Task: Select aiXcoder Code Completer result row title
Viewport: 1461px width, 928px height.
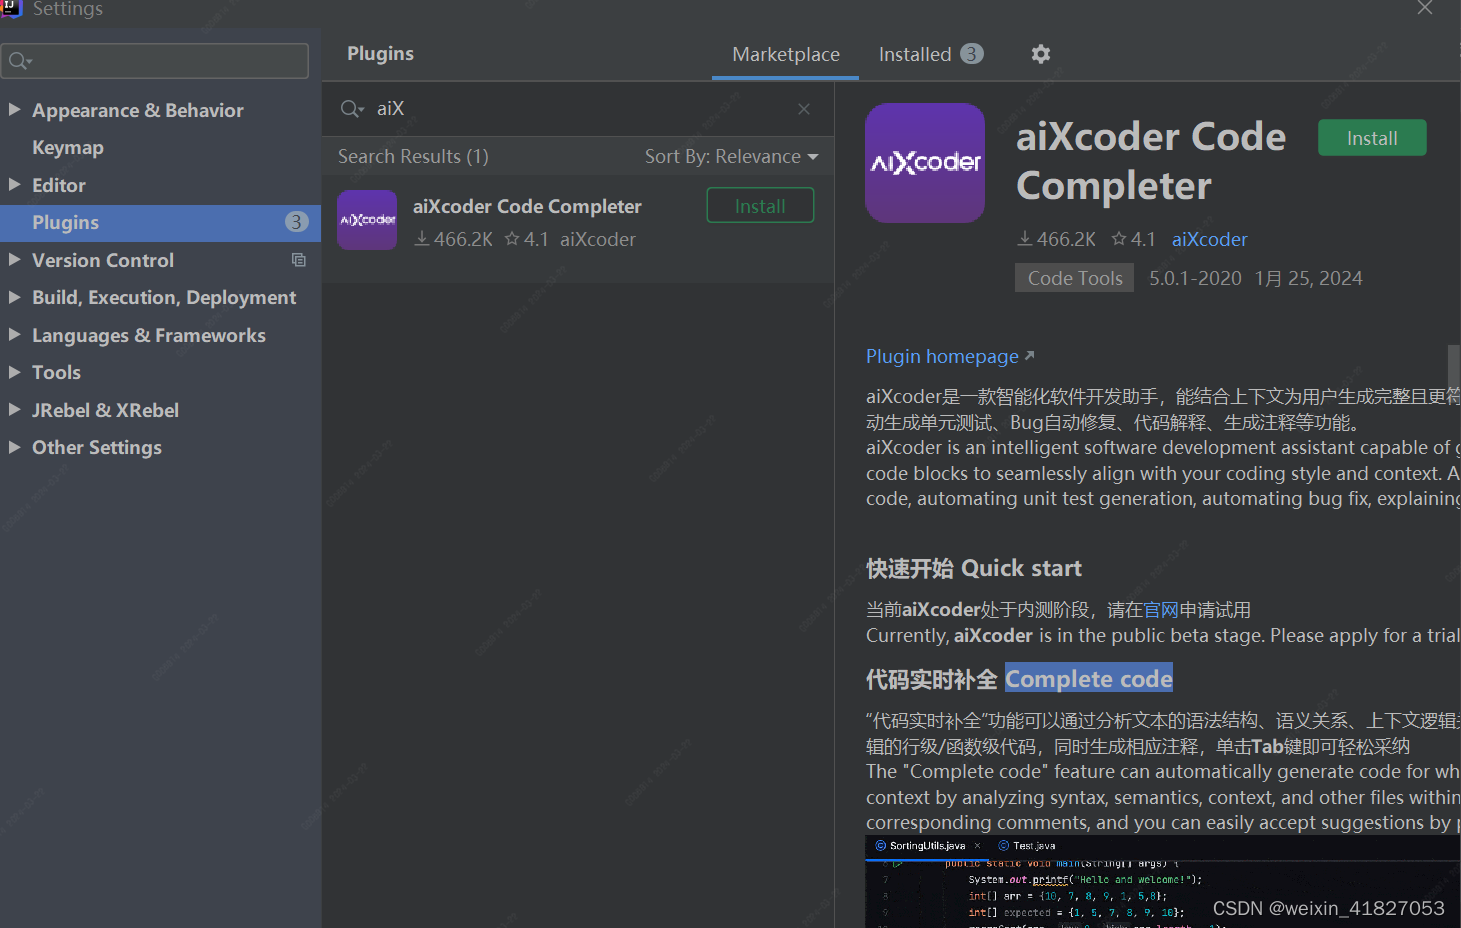Action: (527, 206)
